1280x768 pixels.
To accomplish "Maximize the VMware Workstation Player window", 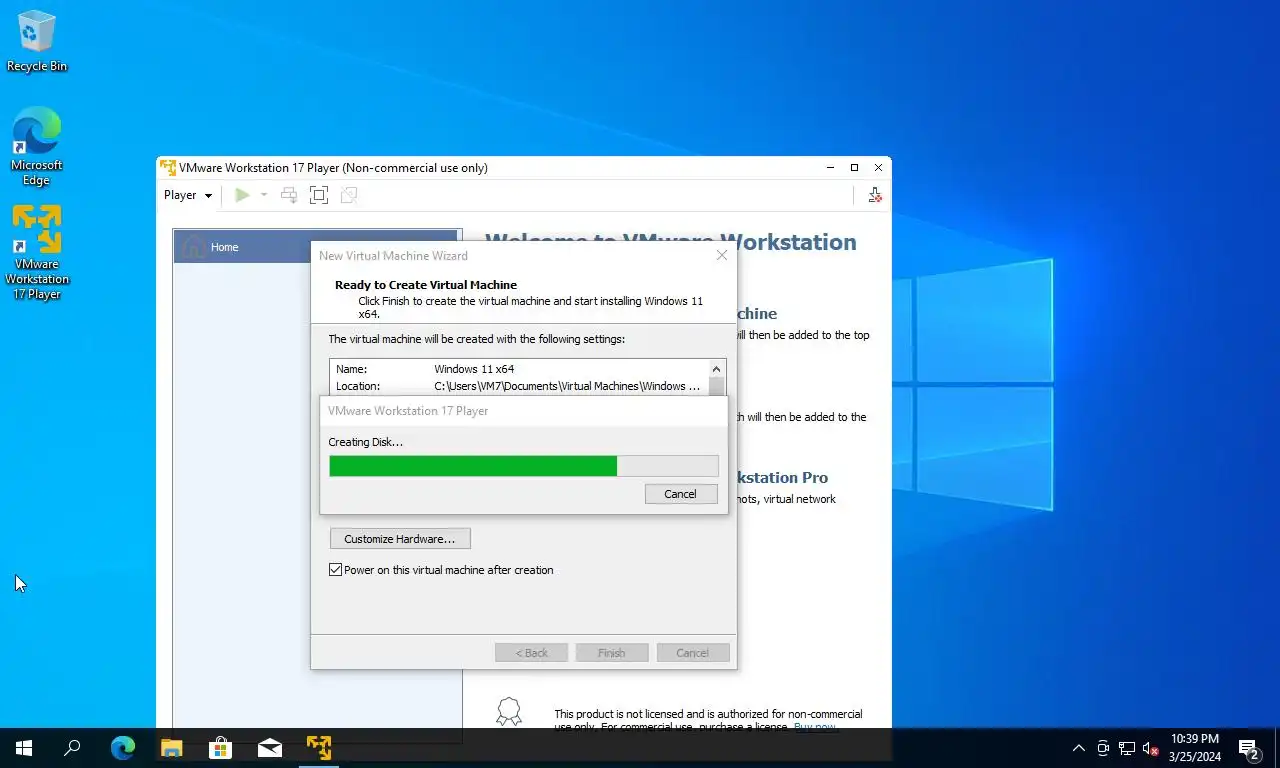I will pos(854,167).
